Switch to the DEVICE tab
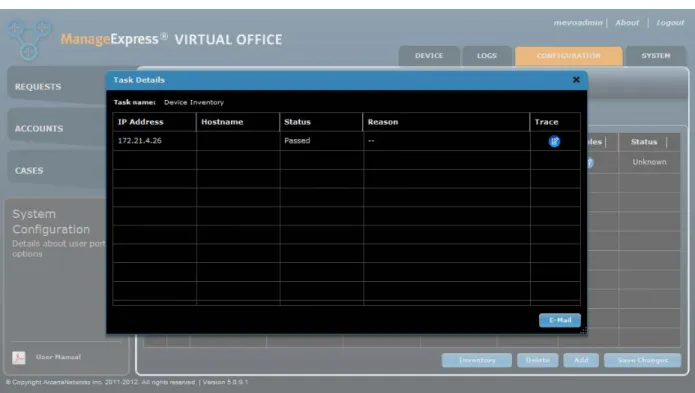 (429, 56)
